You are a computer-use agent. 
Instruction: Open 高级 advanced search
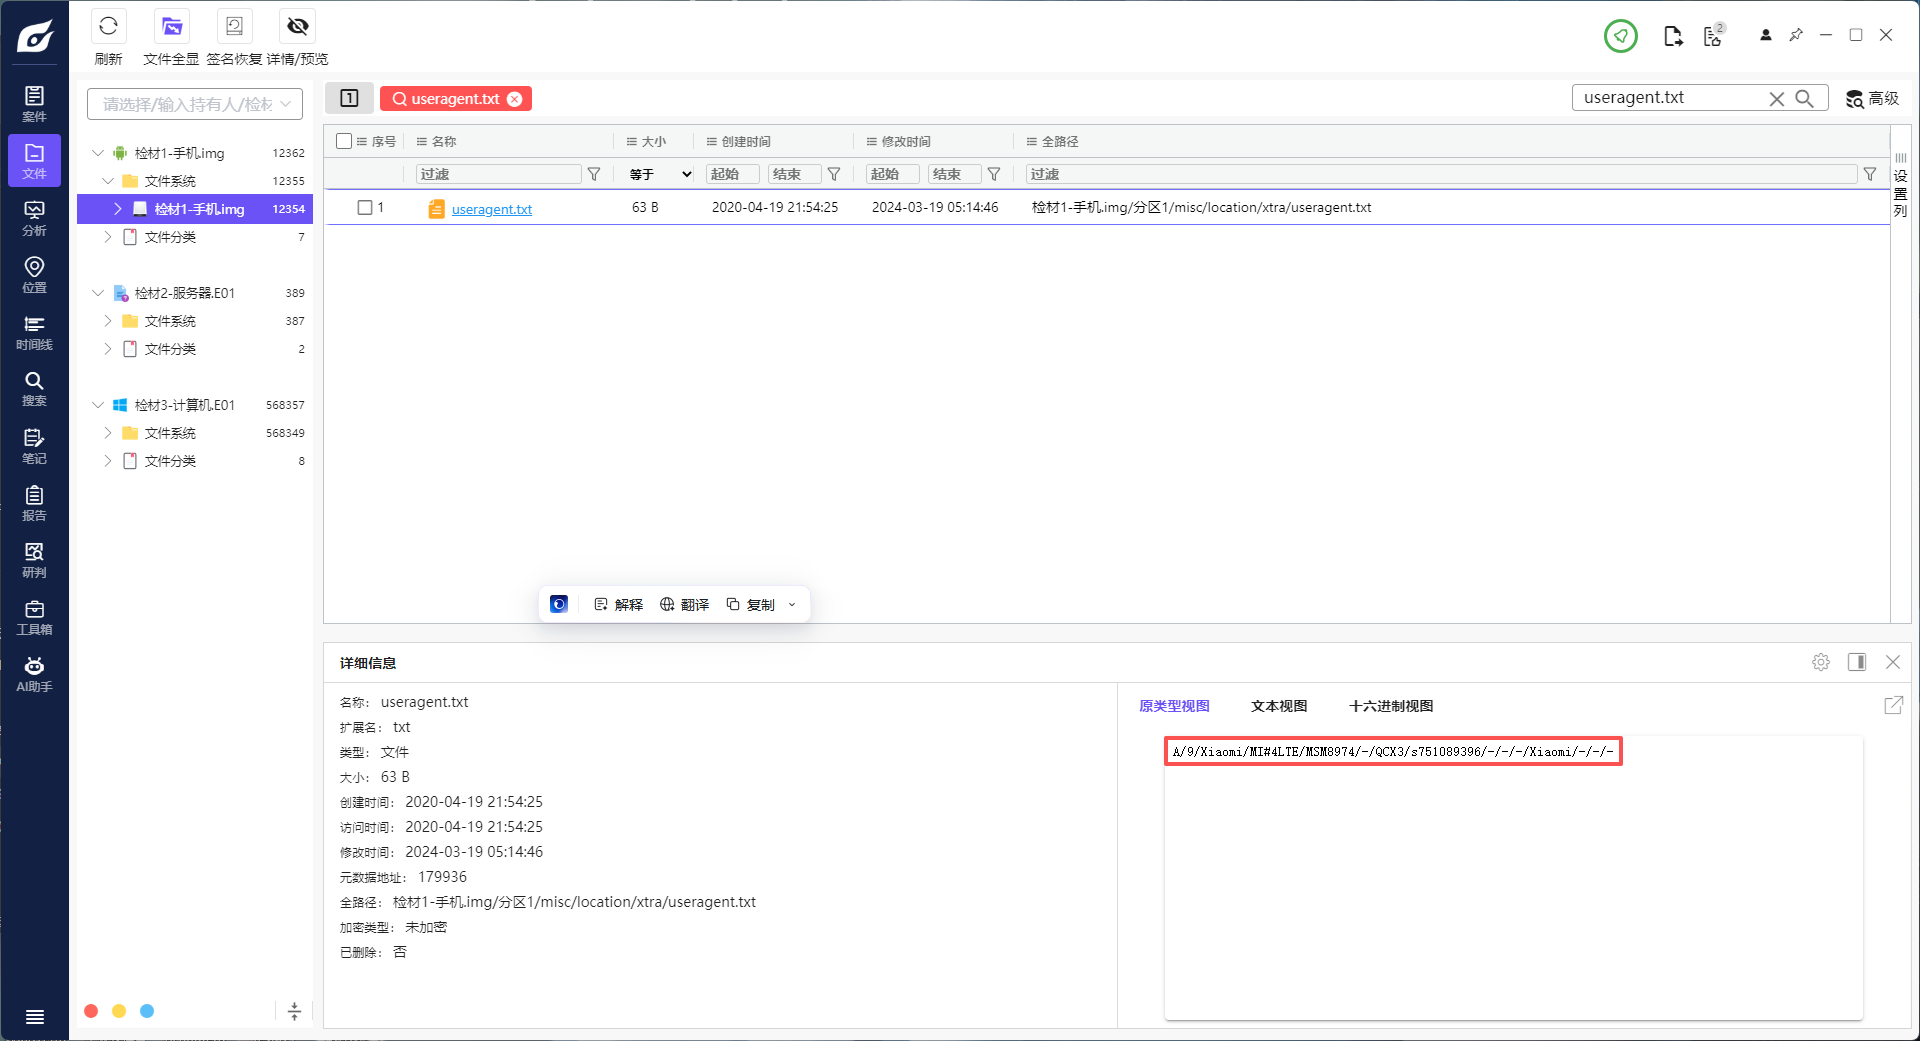(1872, 98)
